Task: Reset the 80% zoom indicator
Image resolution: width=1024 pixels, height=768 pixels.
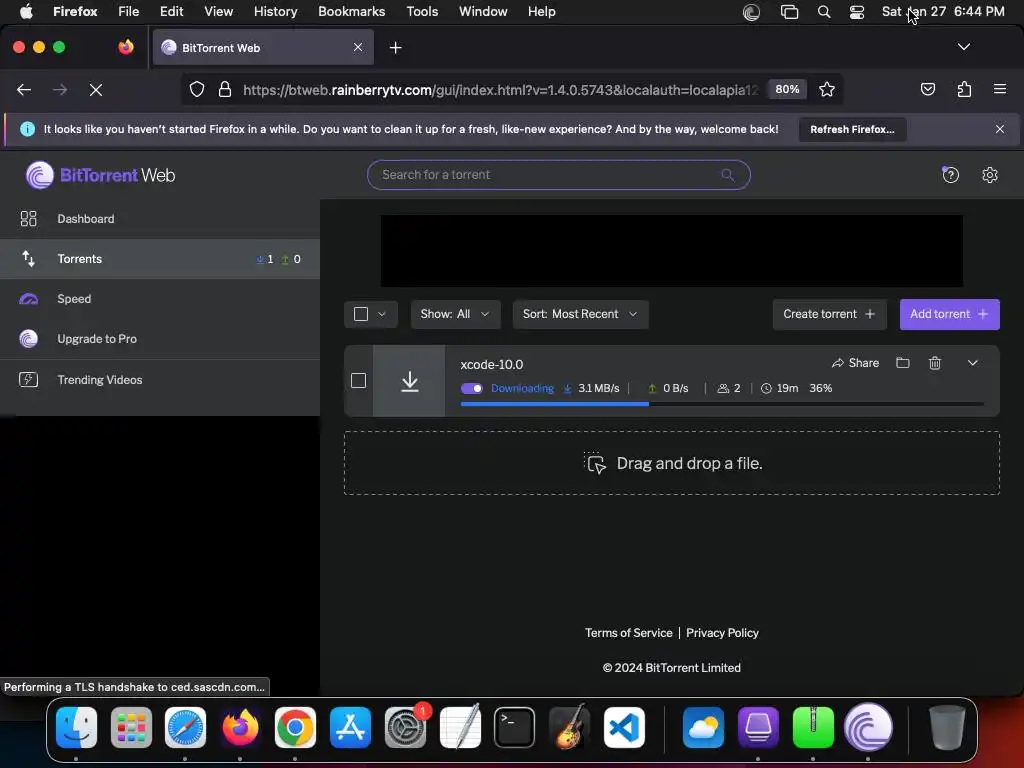Action: click(787, 89)
